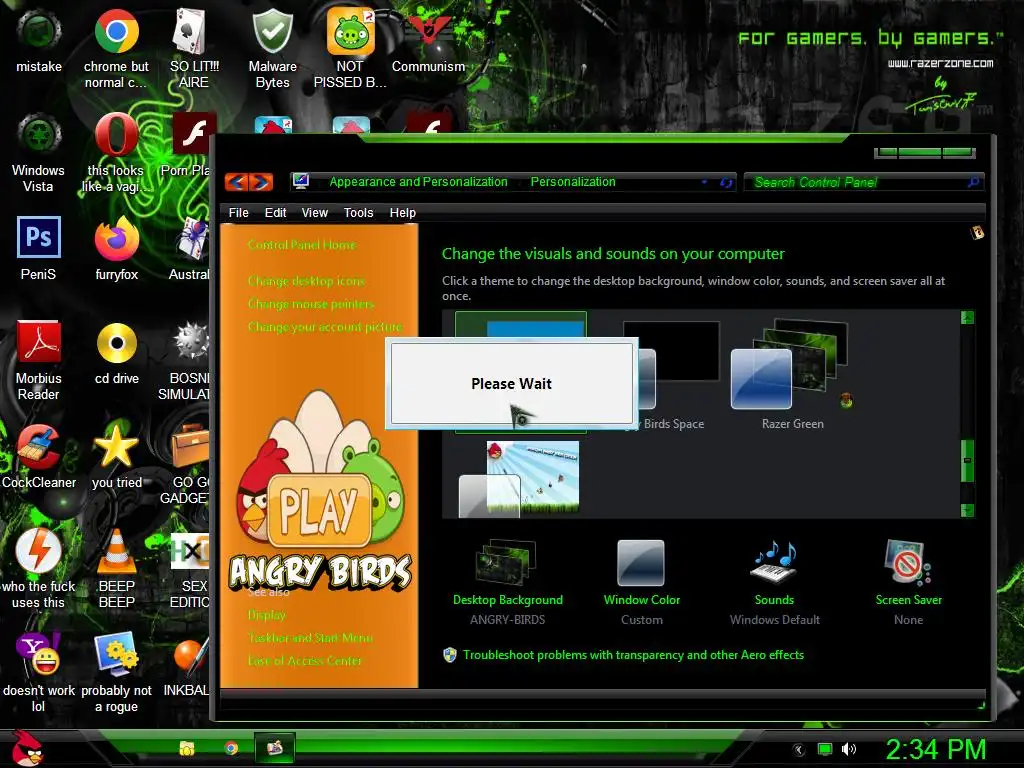Image resolution: width=1024 pixels, height=768 pixels.
Task: Open Control Panel Home link
Action: tap(302, 245)
